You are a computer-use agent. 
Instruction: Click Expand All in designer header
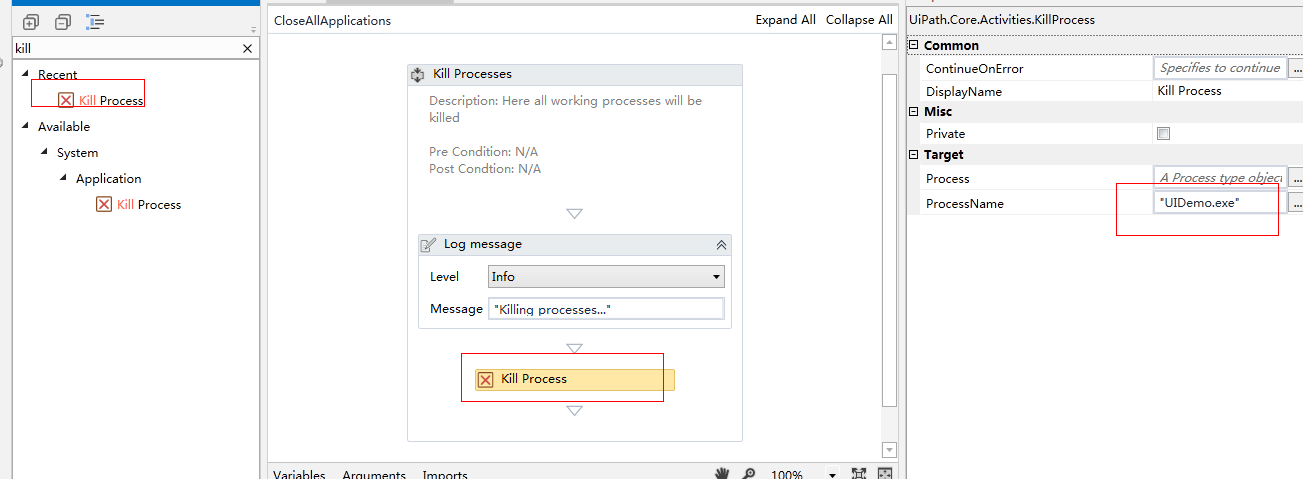[x=785, y=20]
